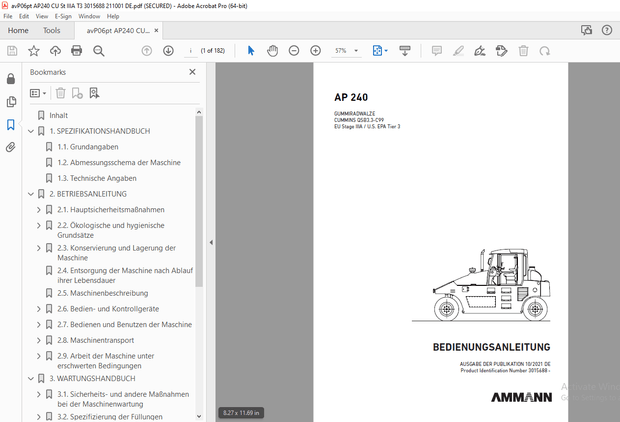Bookmark this file with the star icon
This screenshot has width=620, height=422.
33,51
